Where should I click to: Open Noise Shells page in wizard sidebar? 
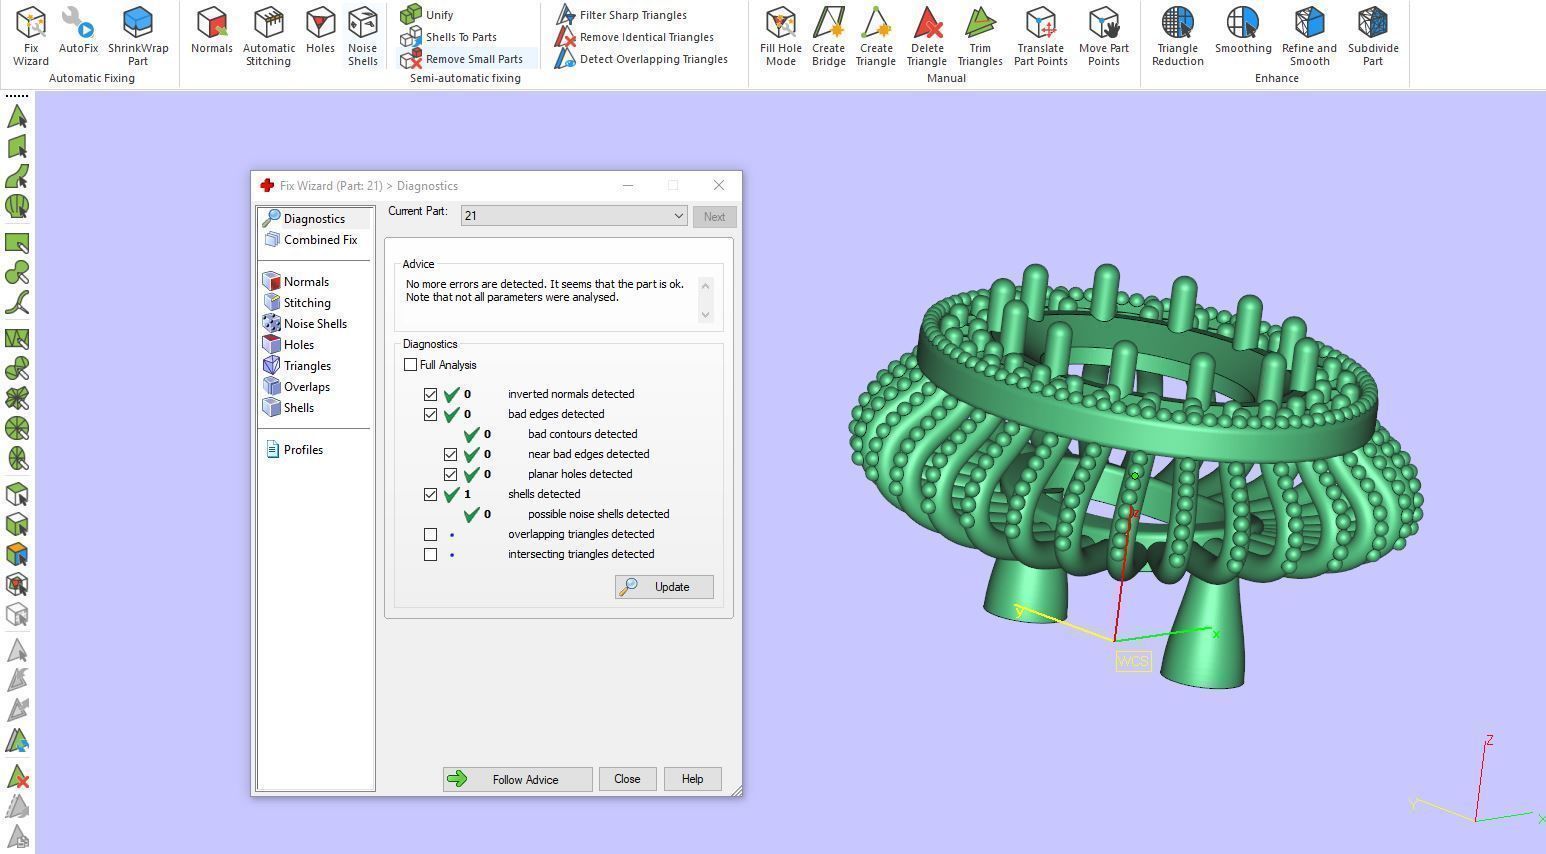tap(315, 324)
